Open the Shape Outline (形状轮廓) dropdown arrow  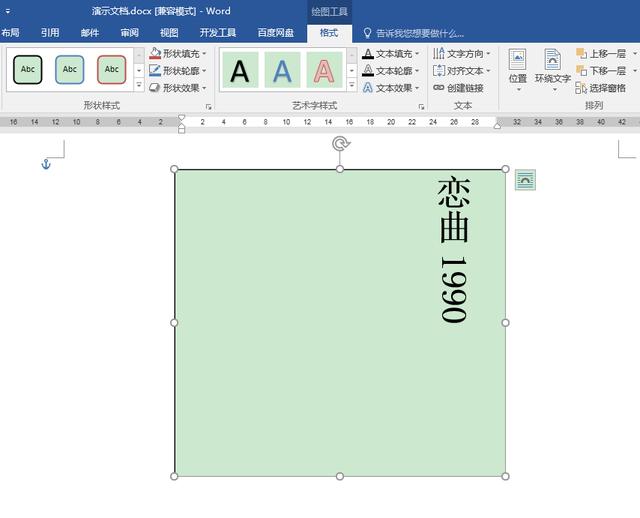point(204,71)
